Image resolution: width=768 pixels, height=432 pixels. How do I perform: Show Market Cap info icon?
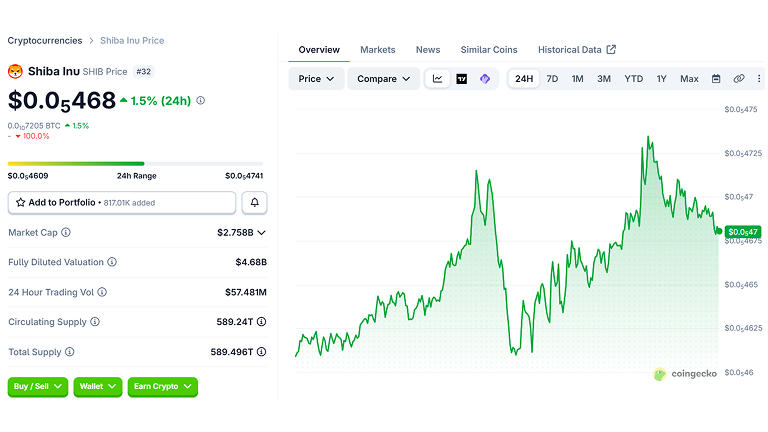[x=66, y=232]
